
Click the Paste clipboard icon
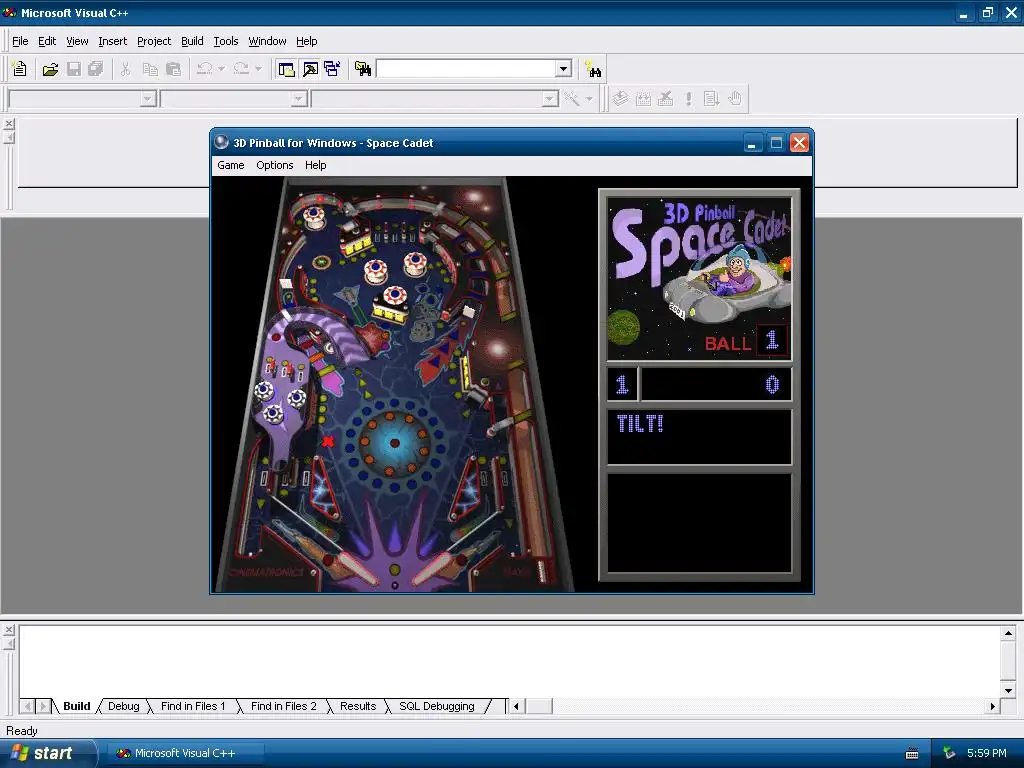click(x=173, y=69)
